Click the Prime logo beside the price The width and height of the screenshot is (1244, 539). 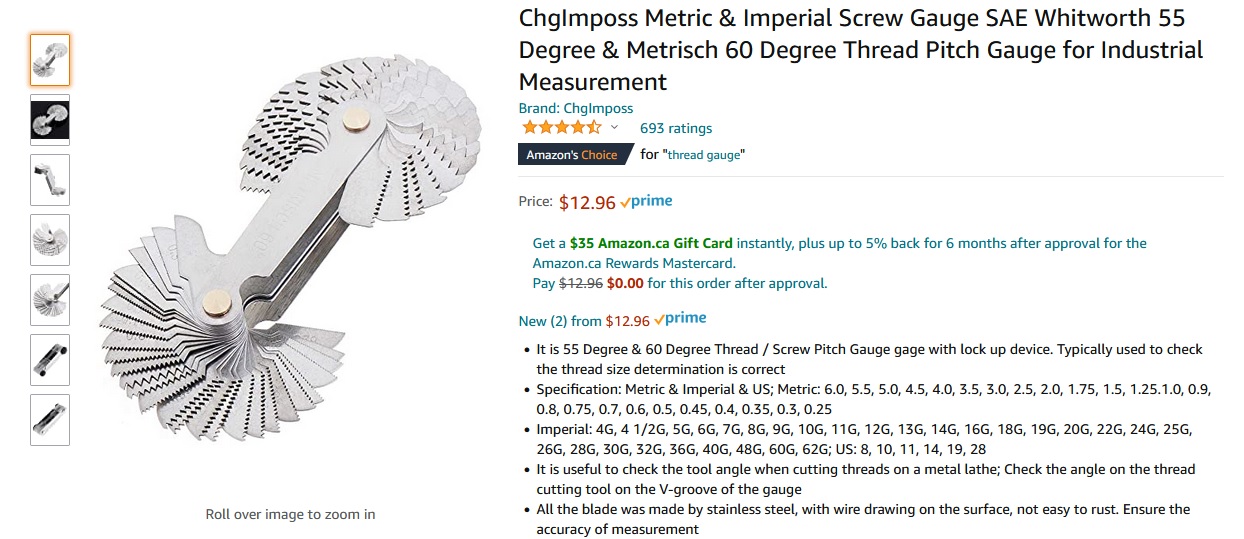coord(647,202)
